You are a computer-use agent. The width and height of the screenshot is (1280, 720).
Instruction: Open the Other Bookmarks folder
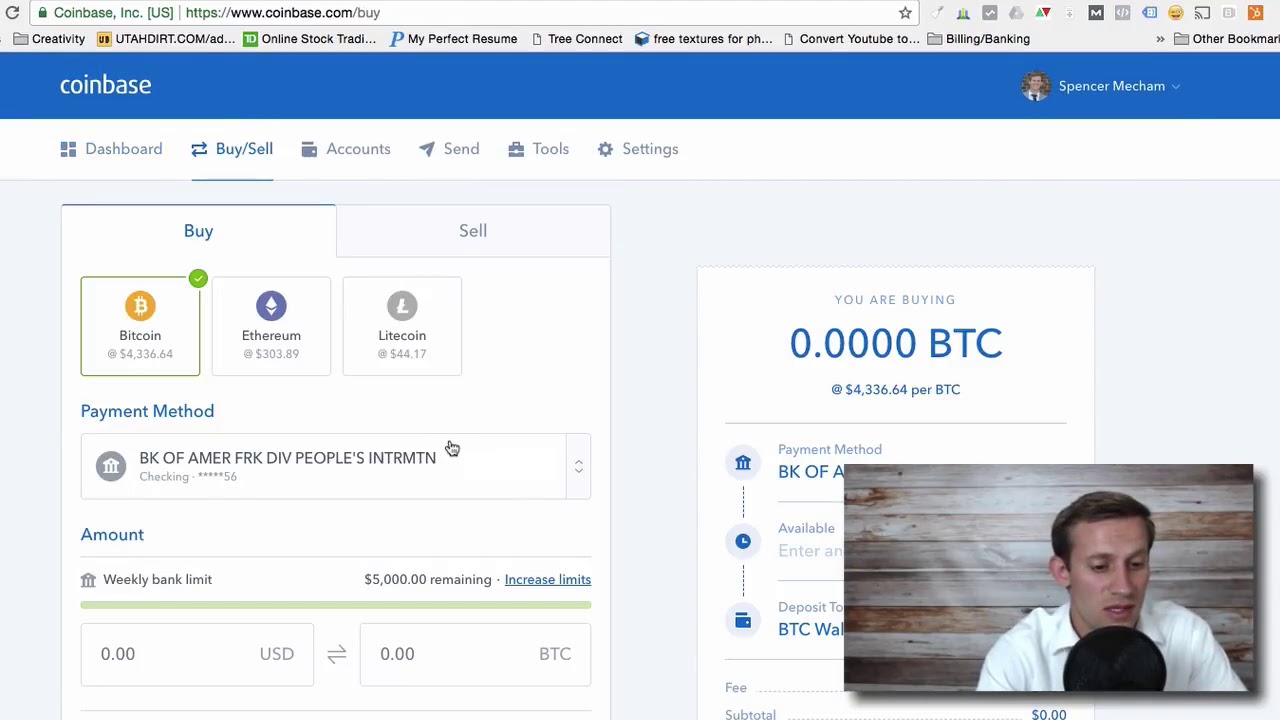click(x=1227, y=39)
